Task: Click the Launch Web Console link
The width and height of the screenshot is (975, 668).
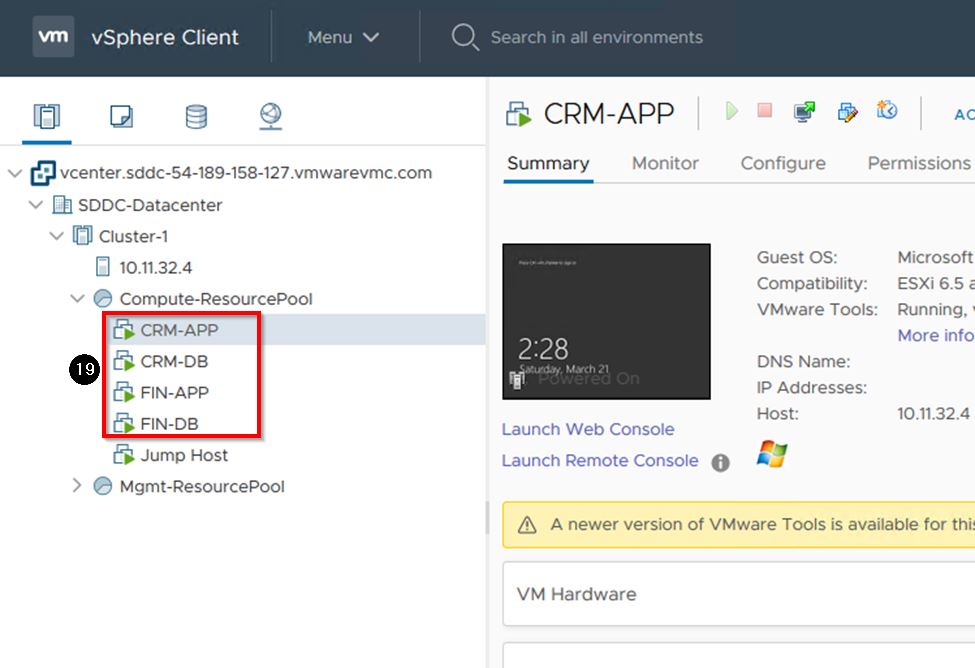Action: pos(588,430)
